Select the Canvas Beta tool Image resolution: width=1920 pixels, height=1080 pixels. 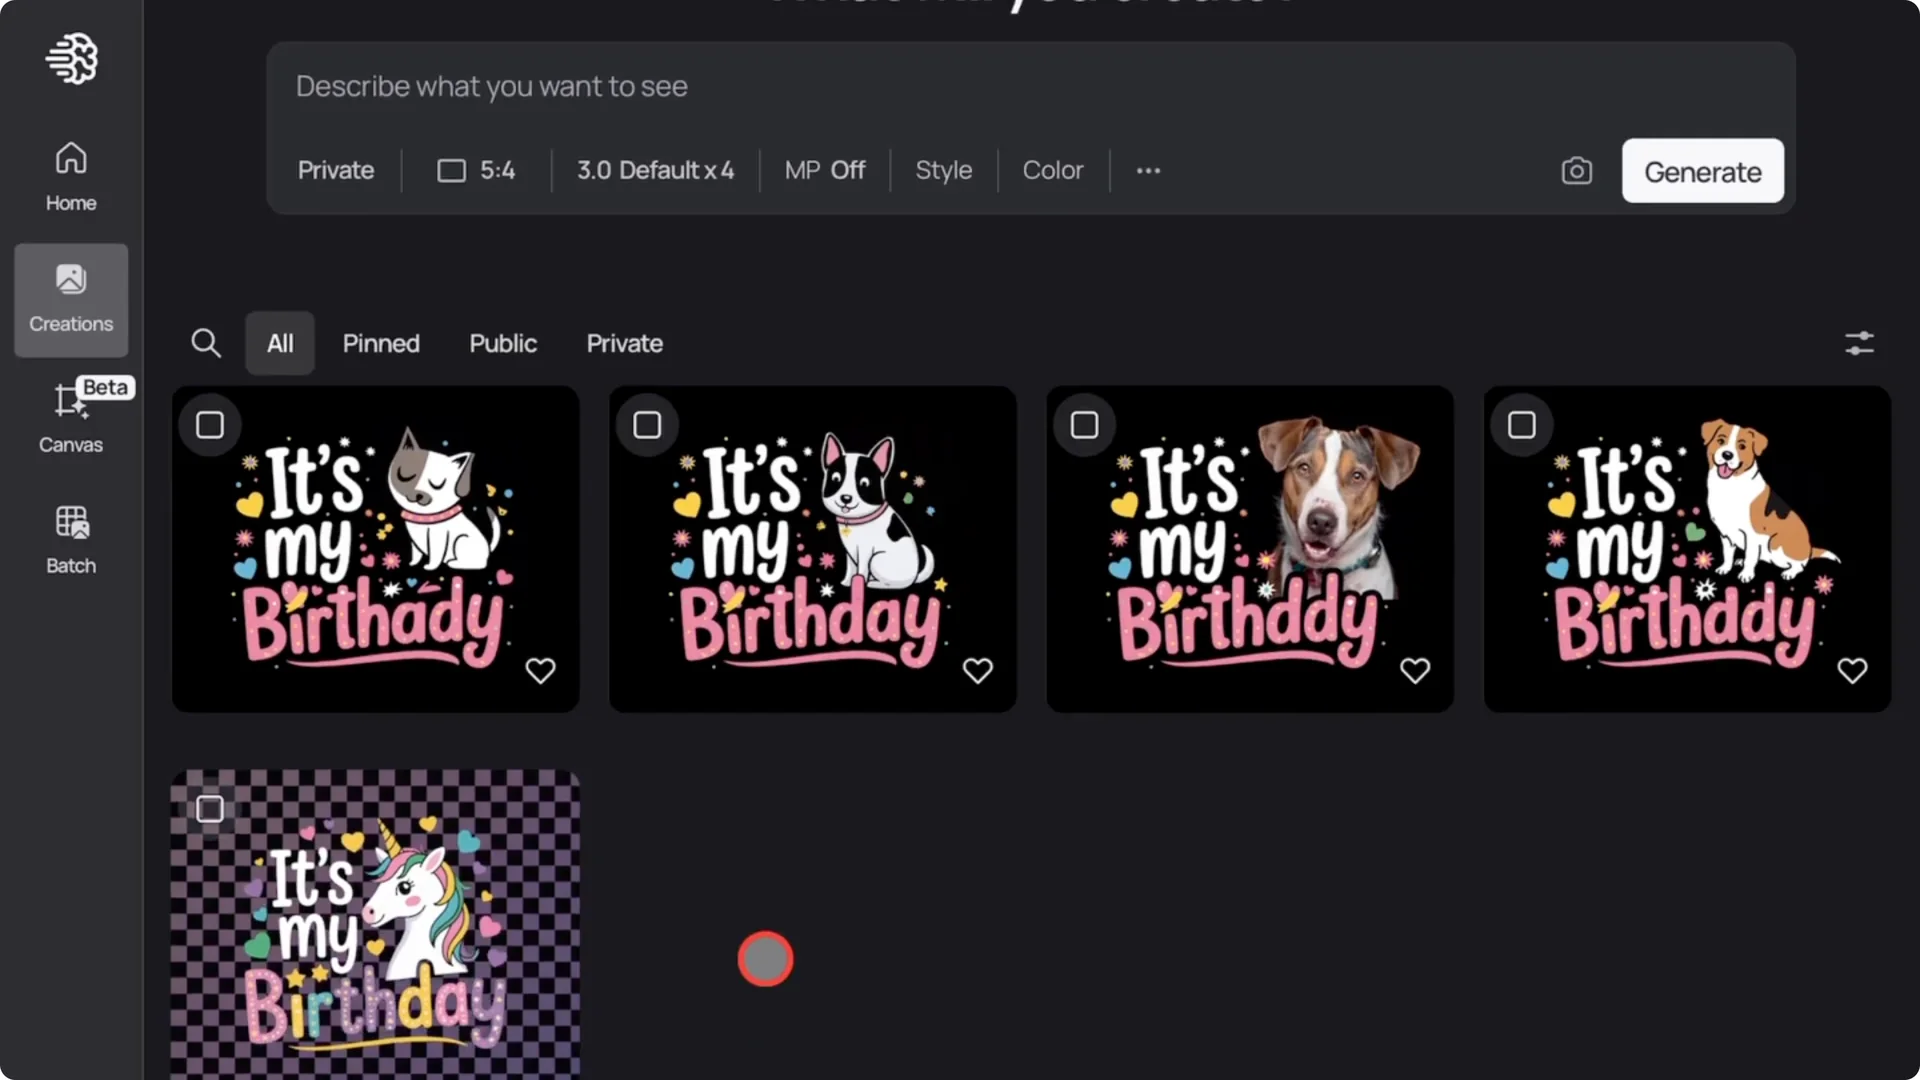point(70,418)
